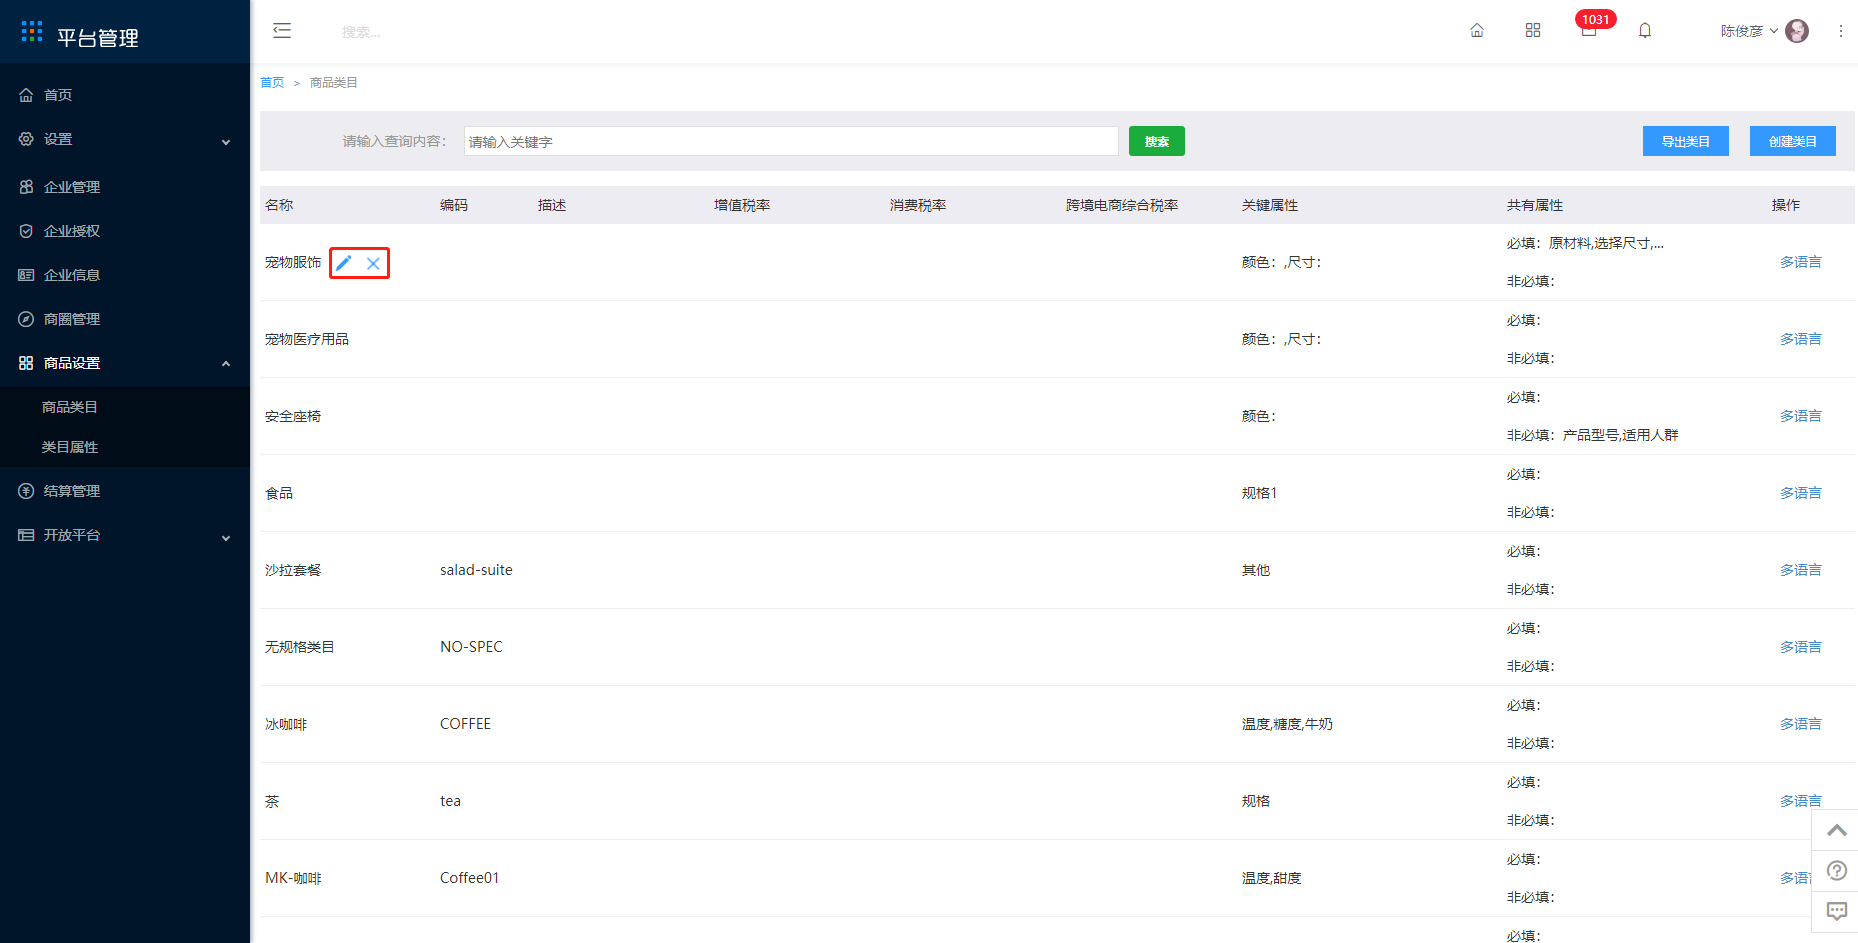Click the 导出类目 button

coord(1686,141)
